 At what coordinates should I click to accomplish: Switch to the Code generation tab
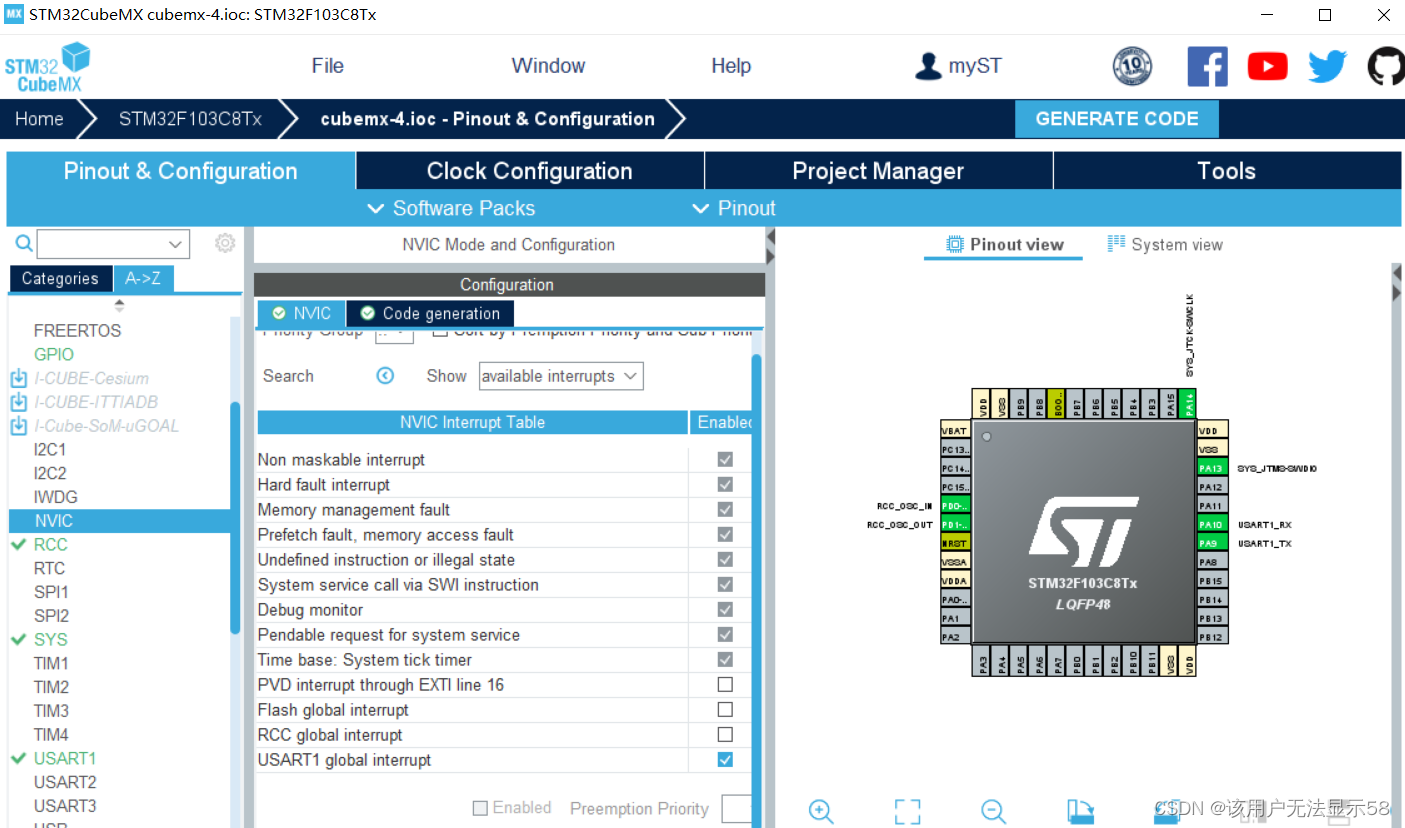point(430,313)
